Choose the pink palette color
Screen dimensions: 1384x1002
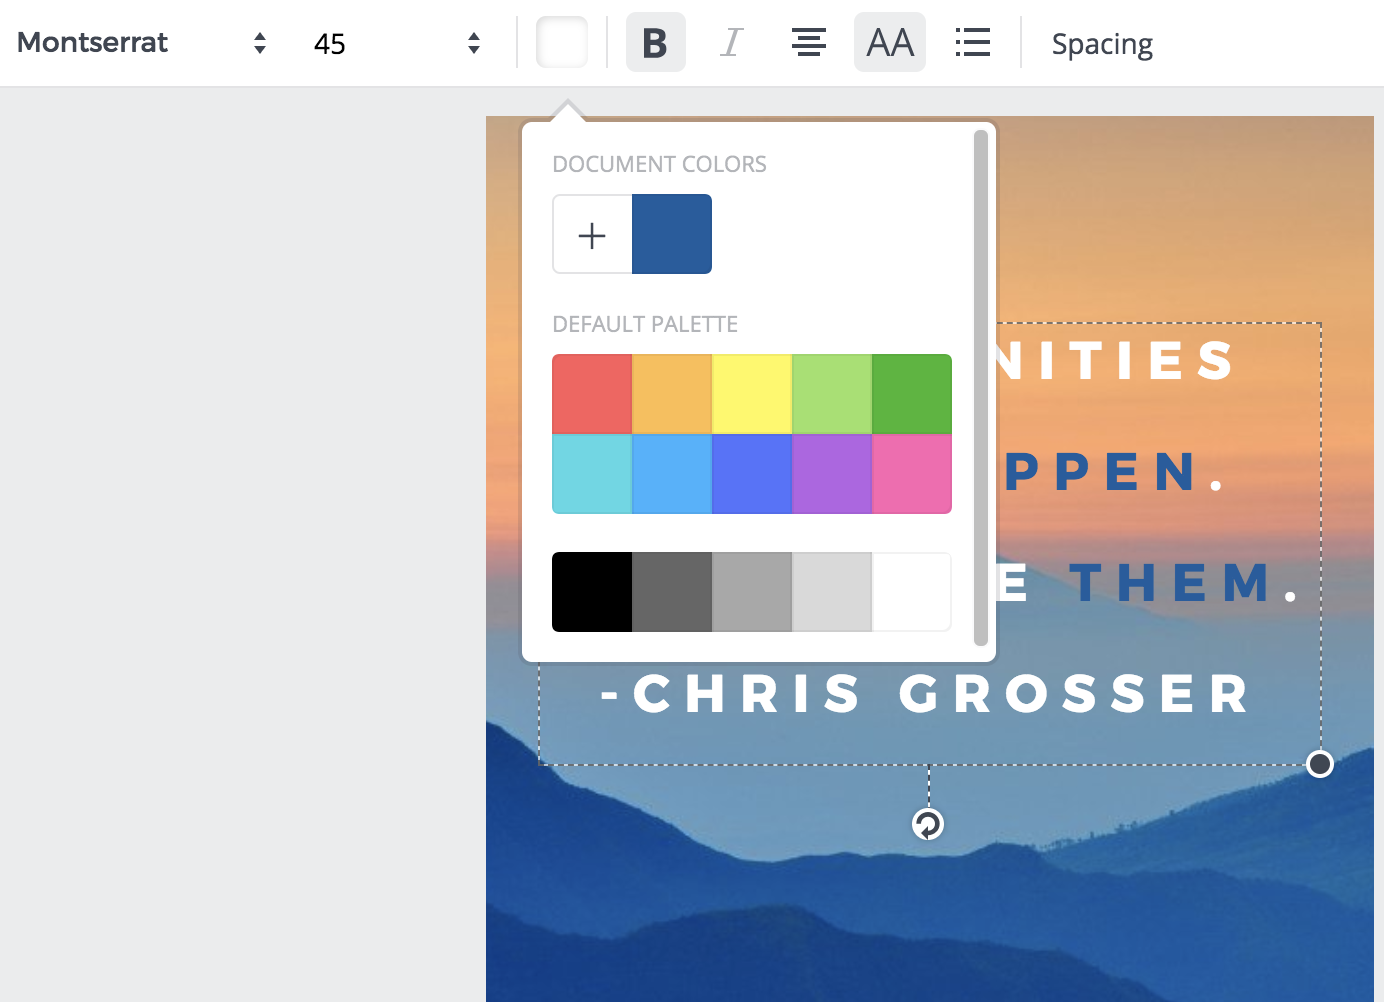point(912,474)
